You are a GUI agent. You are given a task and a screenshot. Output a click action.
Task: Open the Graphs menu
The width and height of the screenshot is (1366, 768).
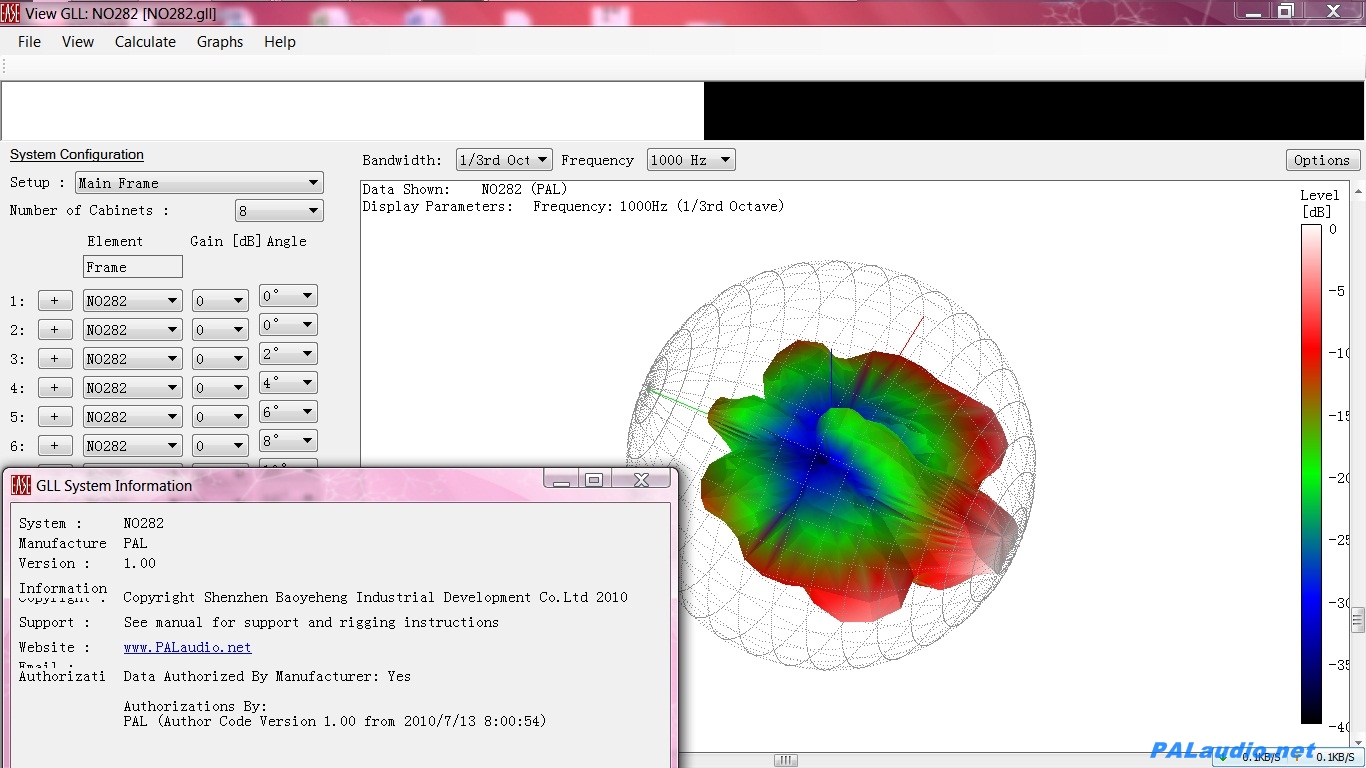pyautogui.click(x=220, y=42)
